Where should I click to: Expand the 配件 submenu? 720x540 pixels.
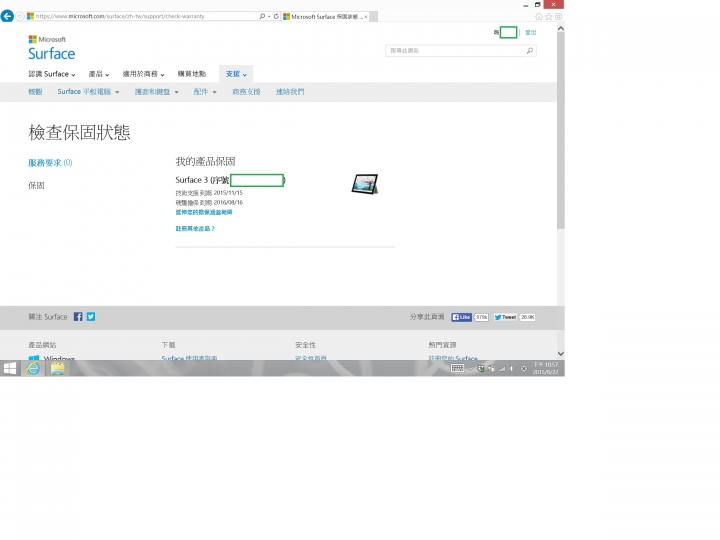pos(205,92)
